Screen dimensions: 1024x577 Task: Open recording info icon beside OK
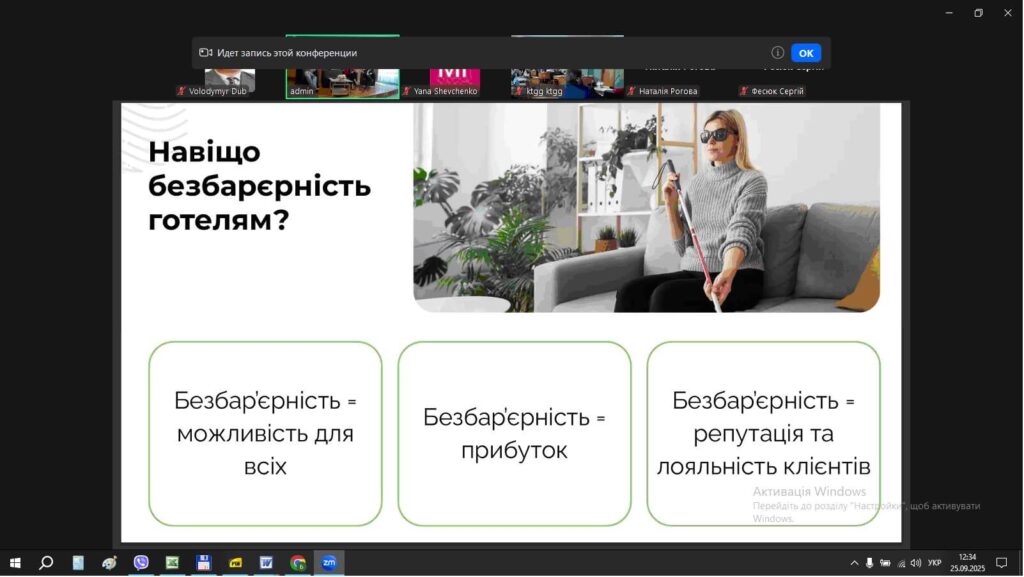(x=777, y=53)
